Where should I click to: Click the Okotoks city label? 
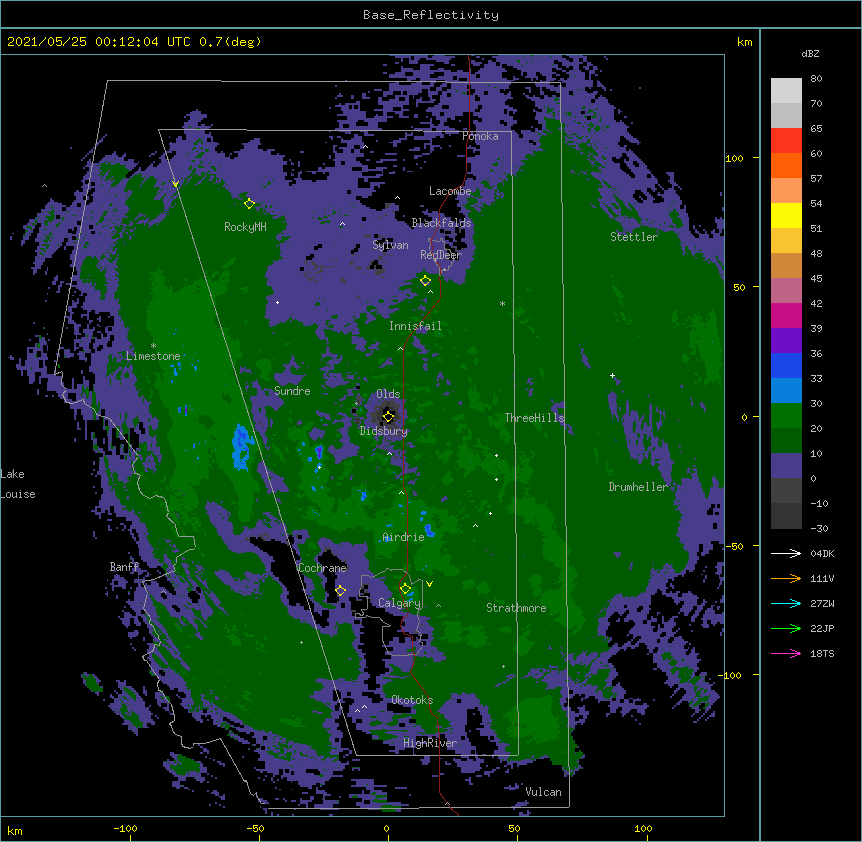pos(412,700)
